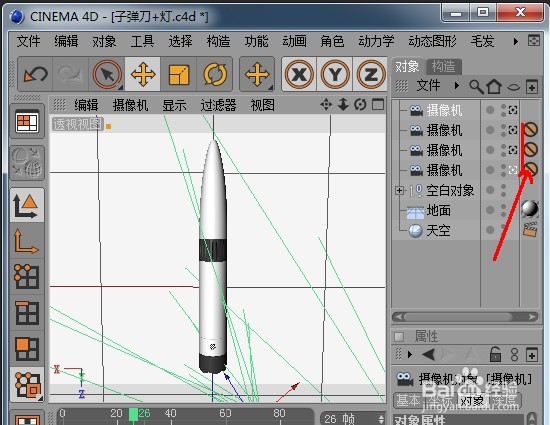The image size is (550, 425).
Task: Open the 动画 menu
Action: pos(294,41)
